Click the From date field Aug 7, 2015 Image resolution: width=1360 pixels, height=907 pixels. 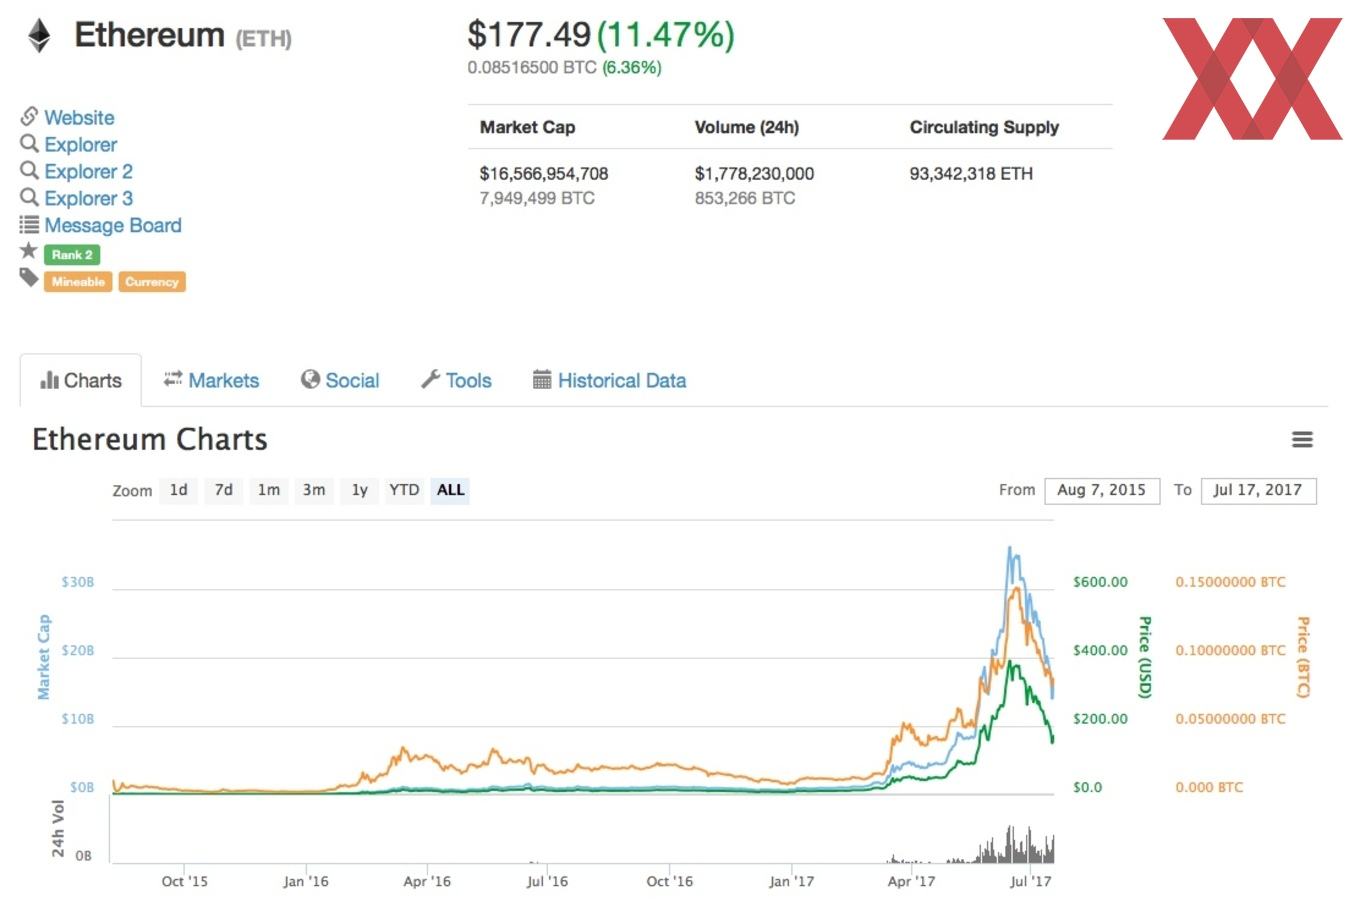[1102, 490]
